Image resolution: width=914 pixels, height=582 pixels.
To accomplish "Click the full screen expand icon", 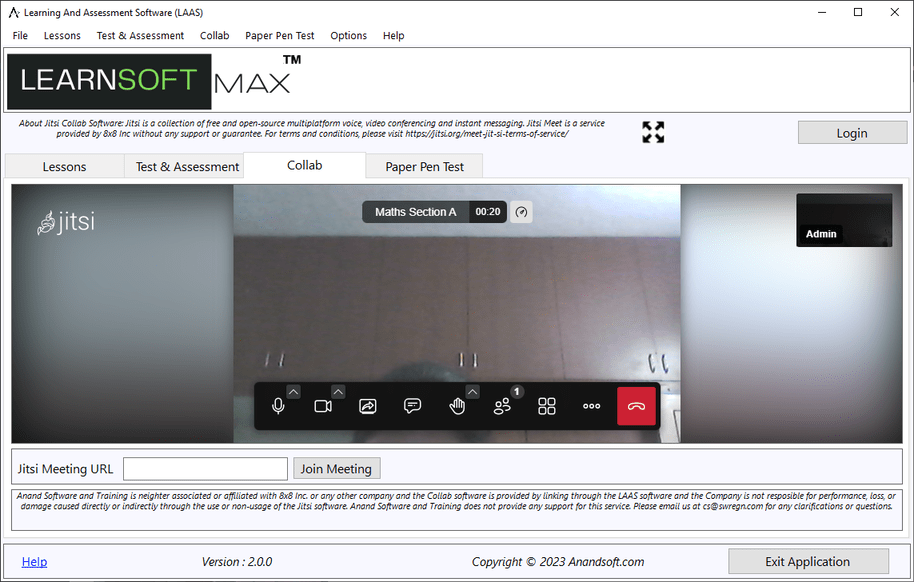I will (653, 132).
